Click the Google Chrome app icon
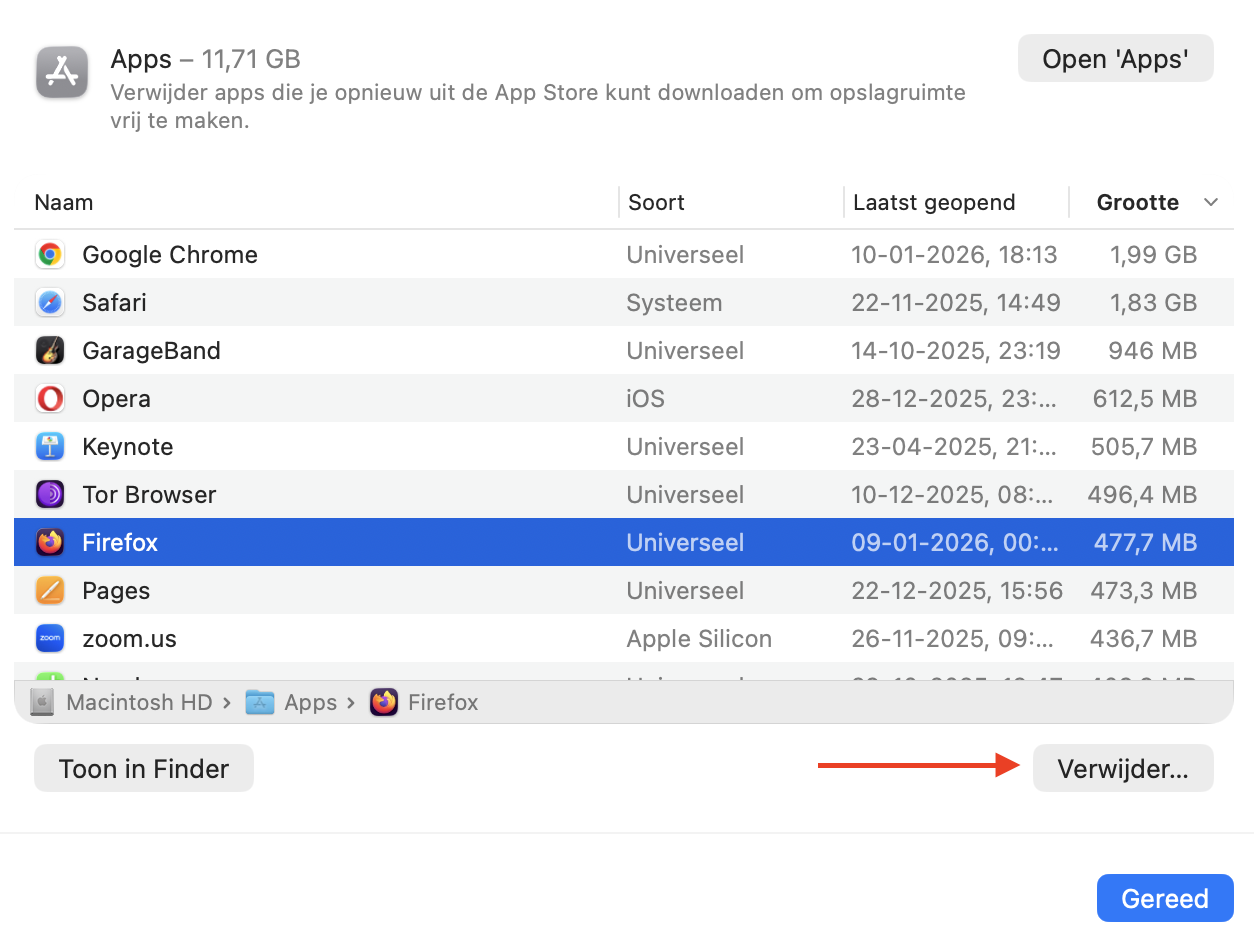Viewport: 1254px width, 934px height. (49, 254)
